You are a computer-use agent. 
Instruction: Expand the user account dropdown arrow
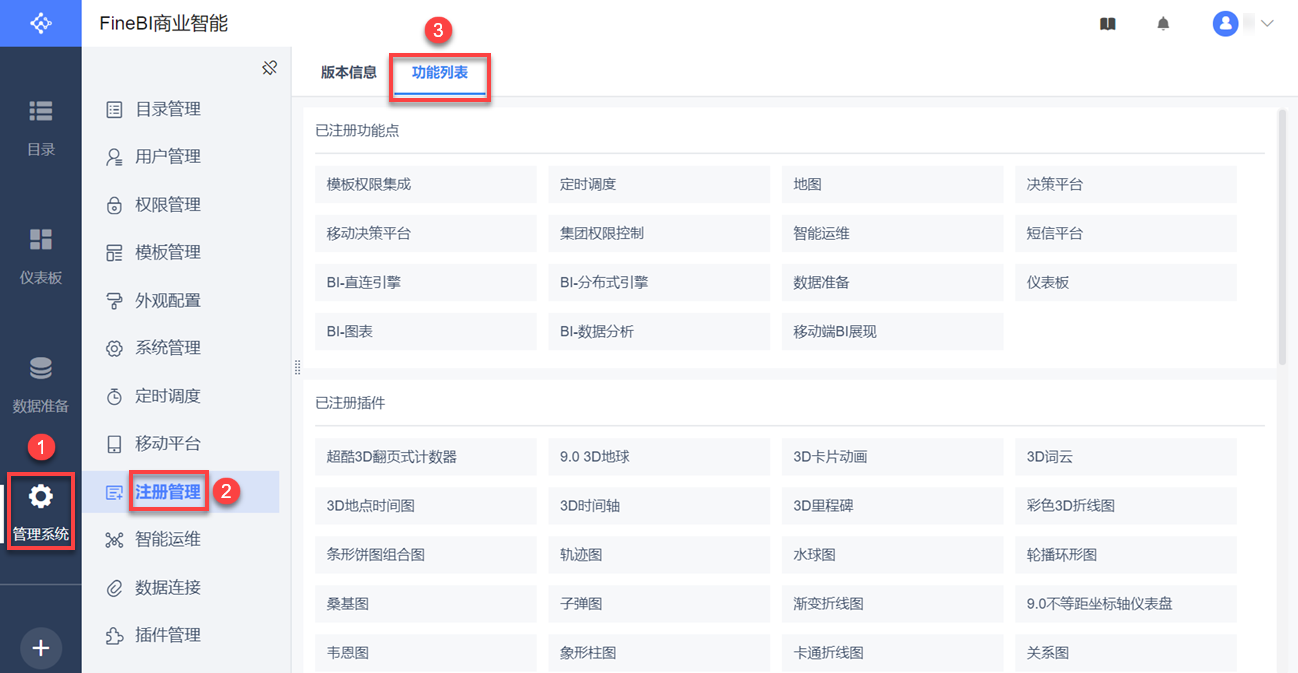tap(1267, 24)
